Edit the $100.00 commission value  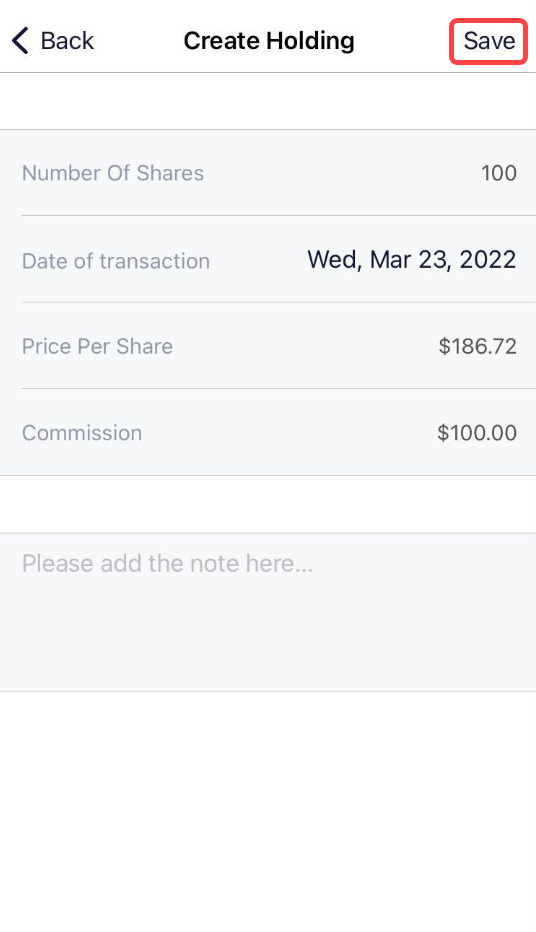click(477, 433)
